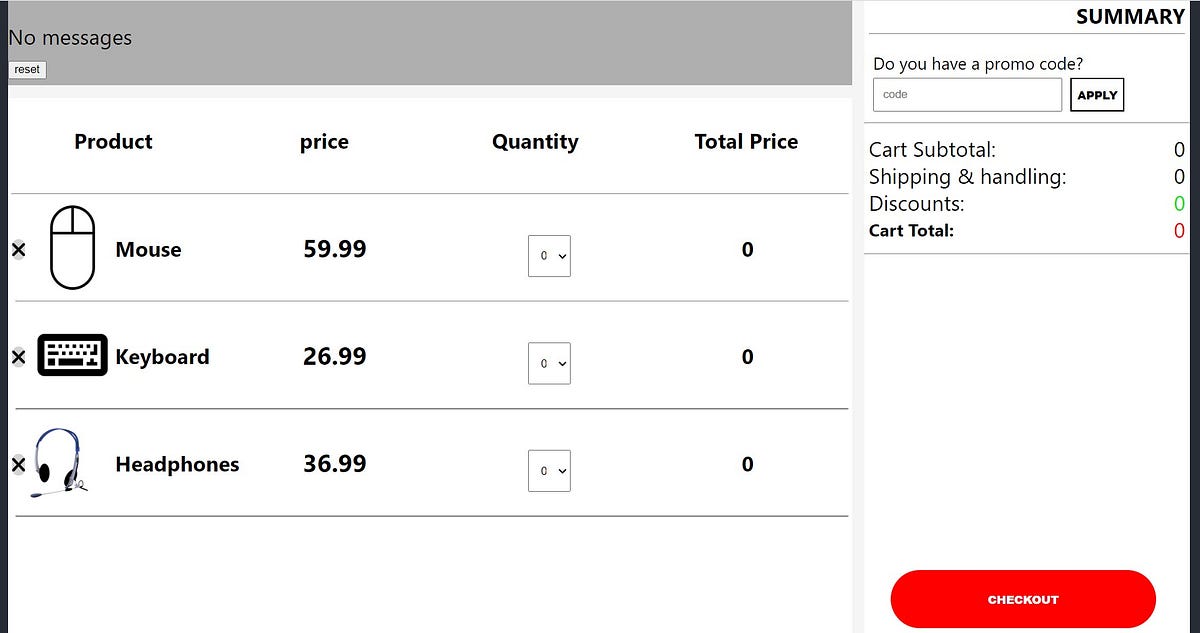Click the keyboard product icon
This screenshot has width=1200, height=633.
72,356
